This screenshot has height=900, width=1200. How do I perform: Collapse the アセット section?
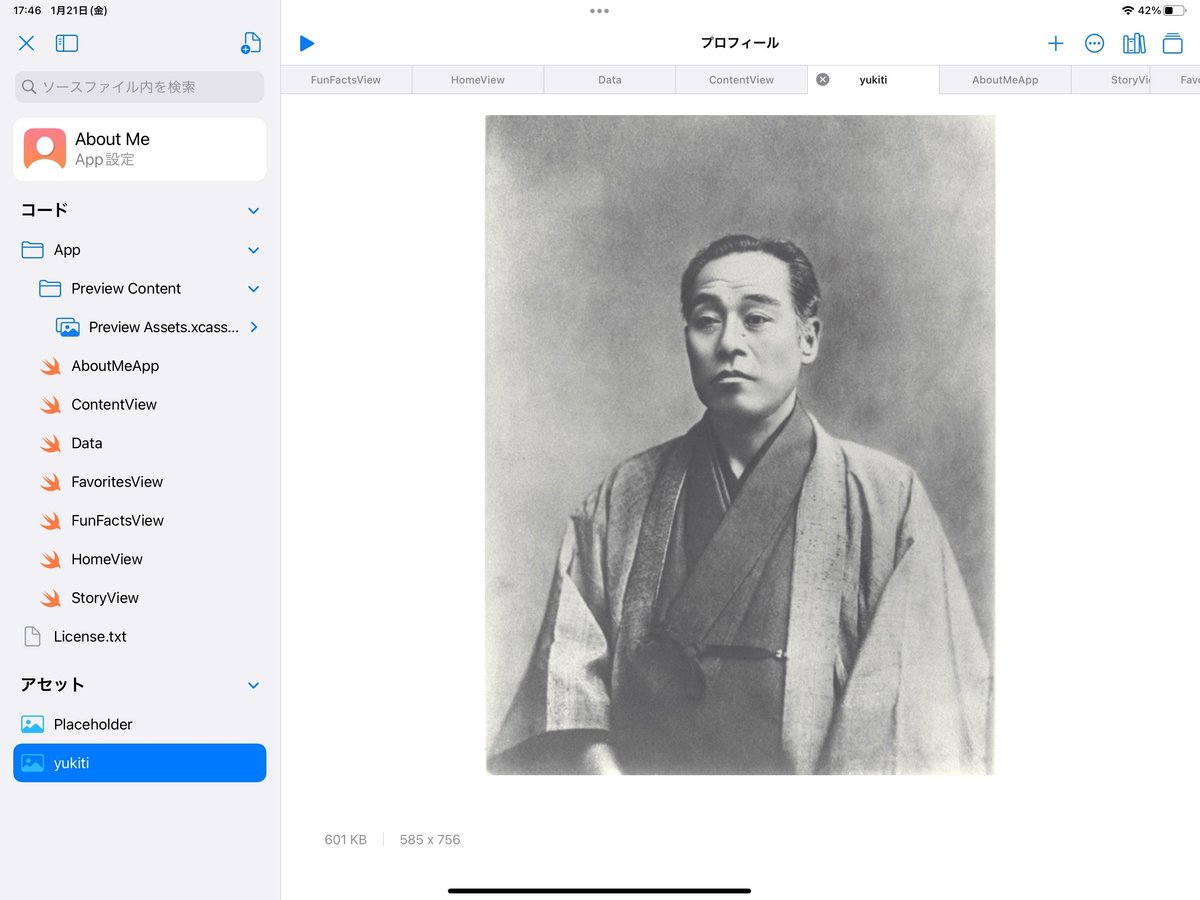point(253,686)
